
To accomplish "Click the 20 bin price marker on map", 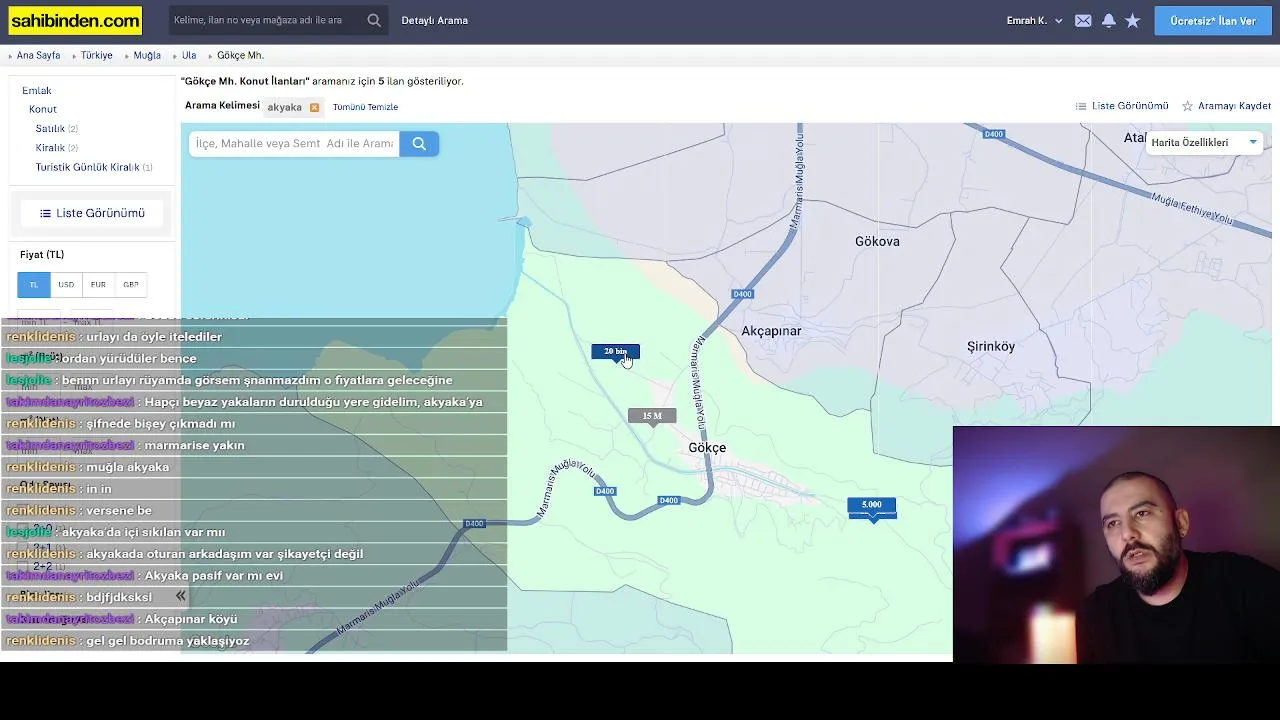I will pos(615,352).
